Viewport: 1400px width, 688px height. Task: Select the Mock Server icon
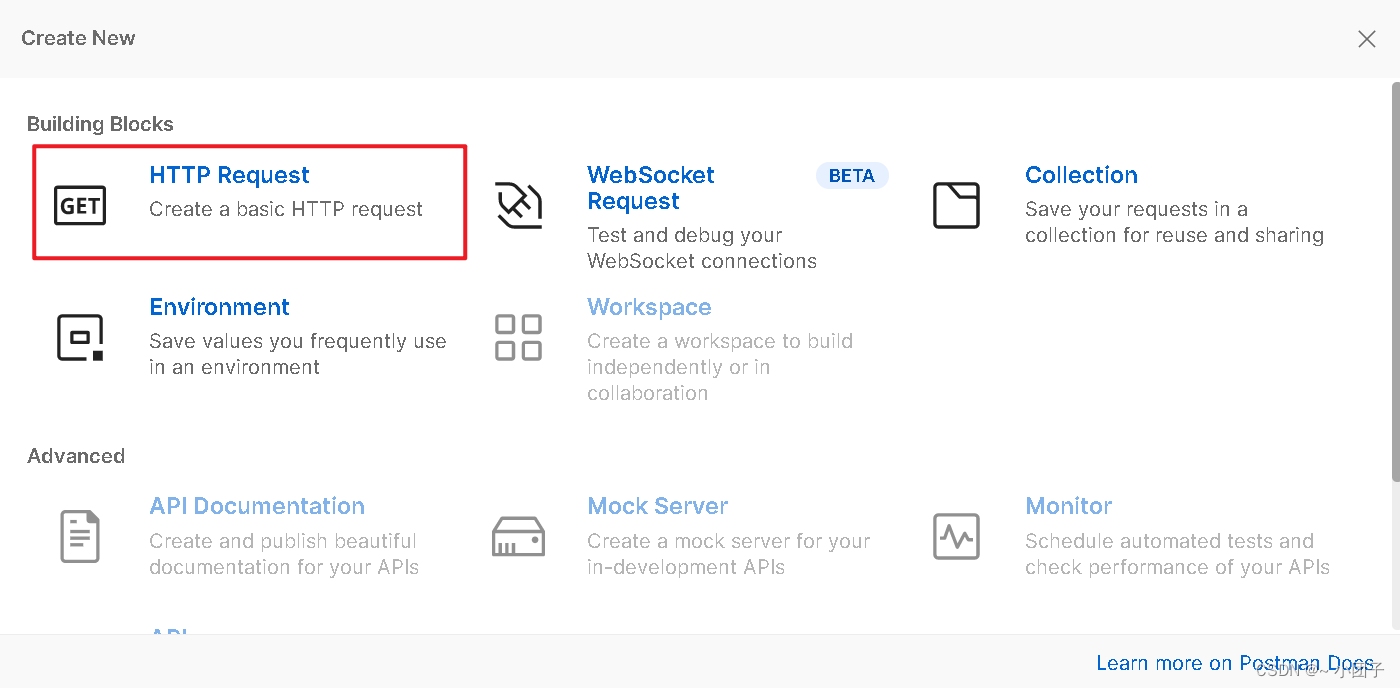pyautogui.click(x=518, y=536)
